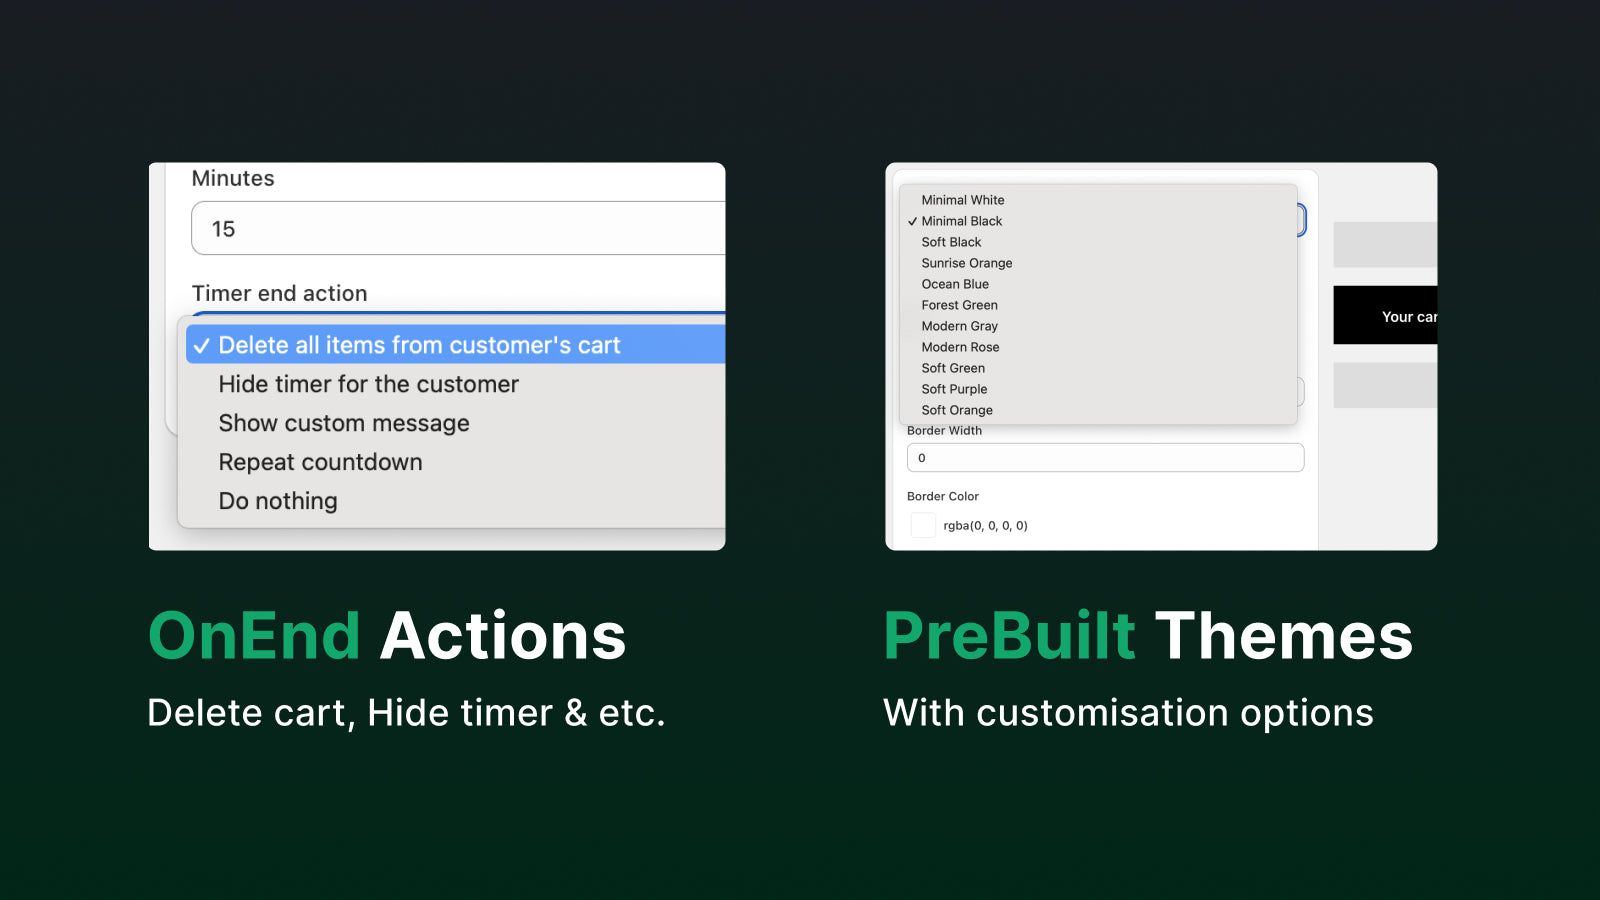Pick the Ocean Blue theme
The width and height of the screenshot is (1600, 900).
pyautogui.click(x=955, y=283)
